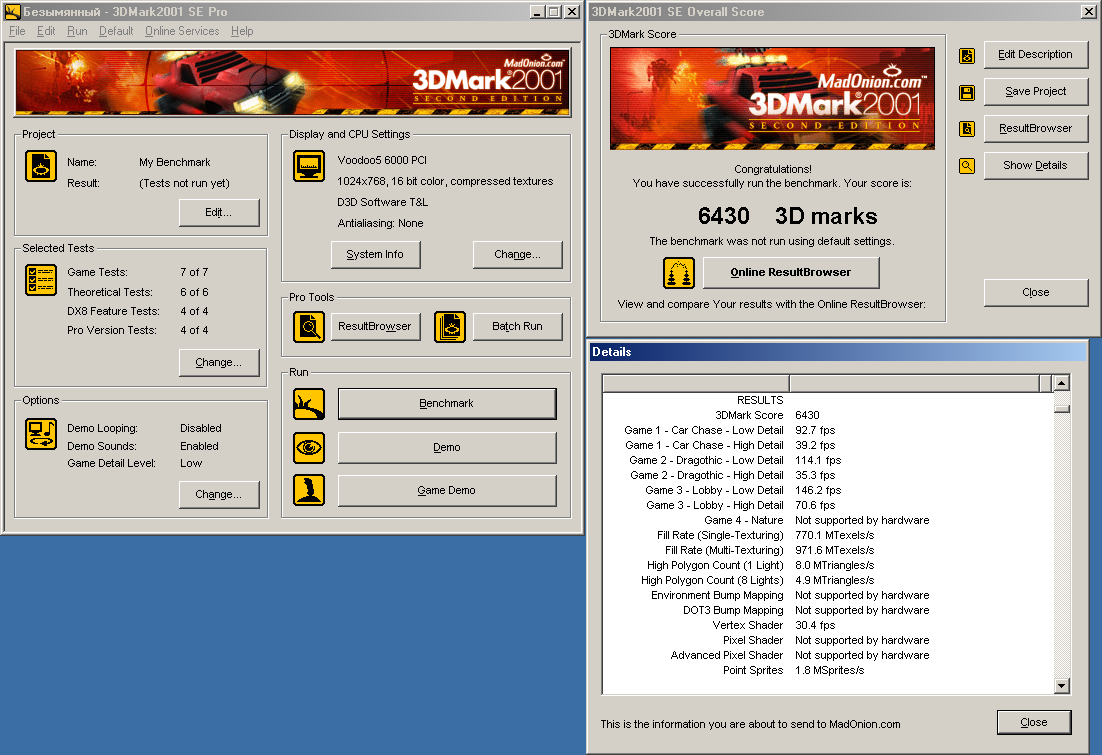Click the Save Project button
The image size is (1102, 755).
tap(1035, 91)
